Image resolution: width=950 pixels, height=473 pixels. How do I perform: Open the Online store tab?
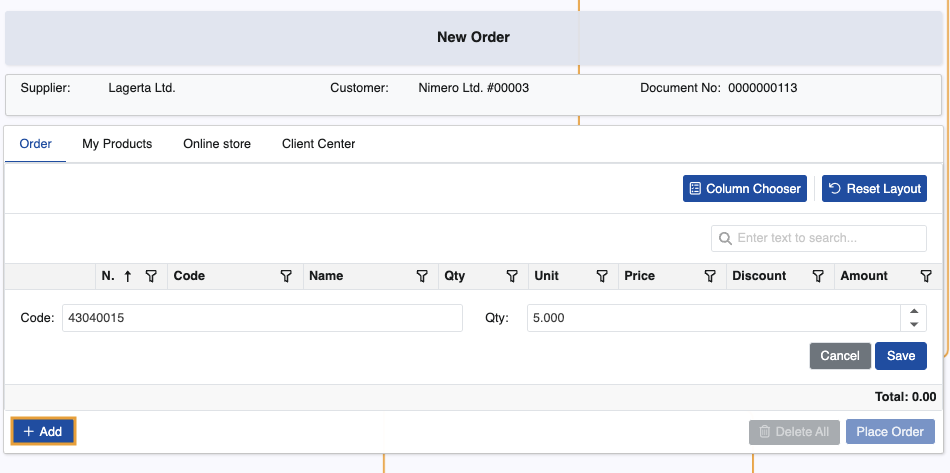pyautogui.click(x=217, y=144)
